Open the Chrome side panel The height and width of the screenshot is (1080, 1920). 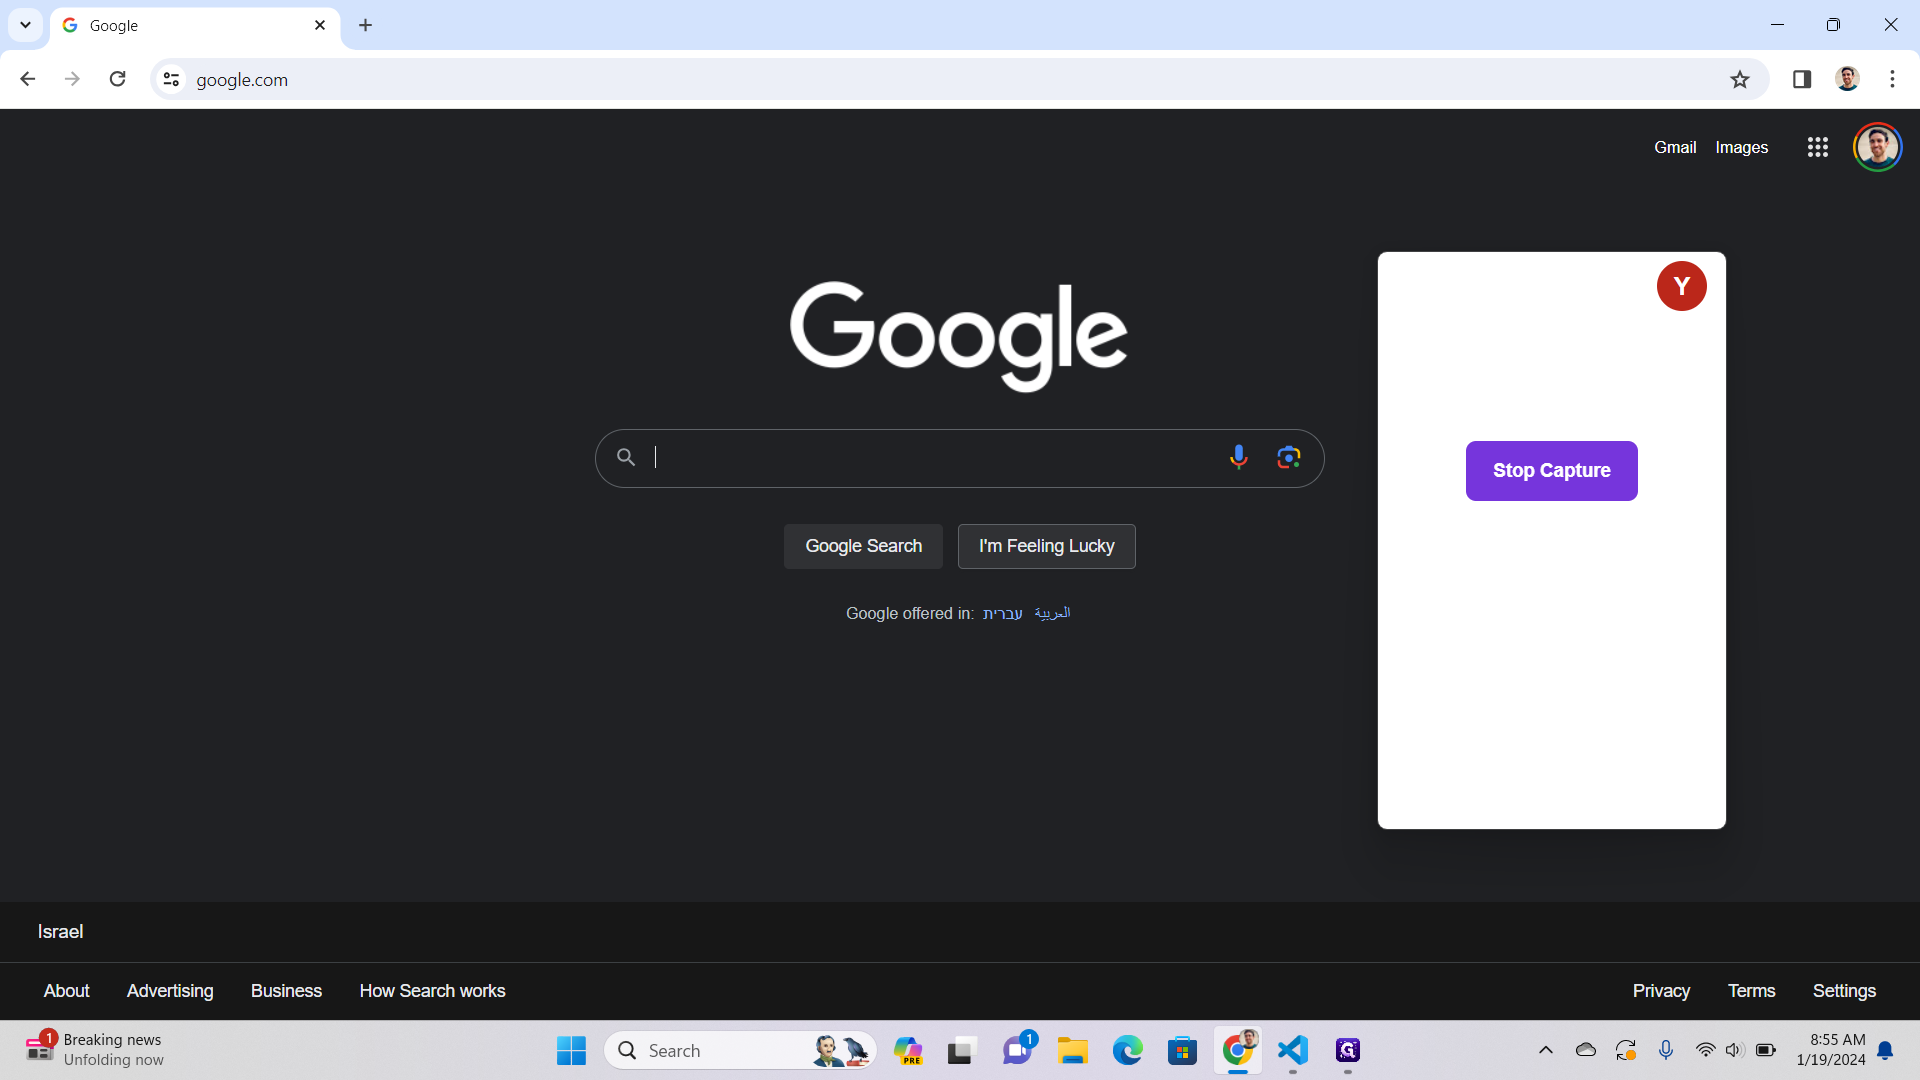1802,79
